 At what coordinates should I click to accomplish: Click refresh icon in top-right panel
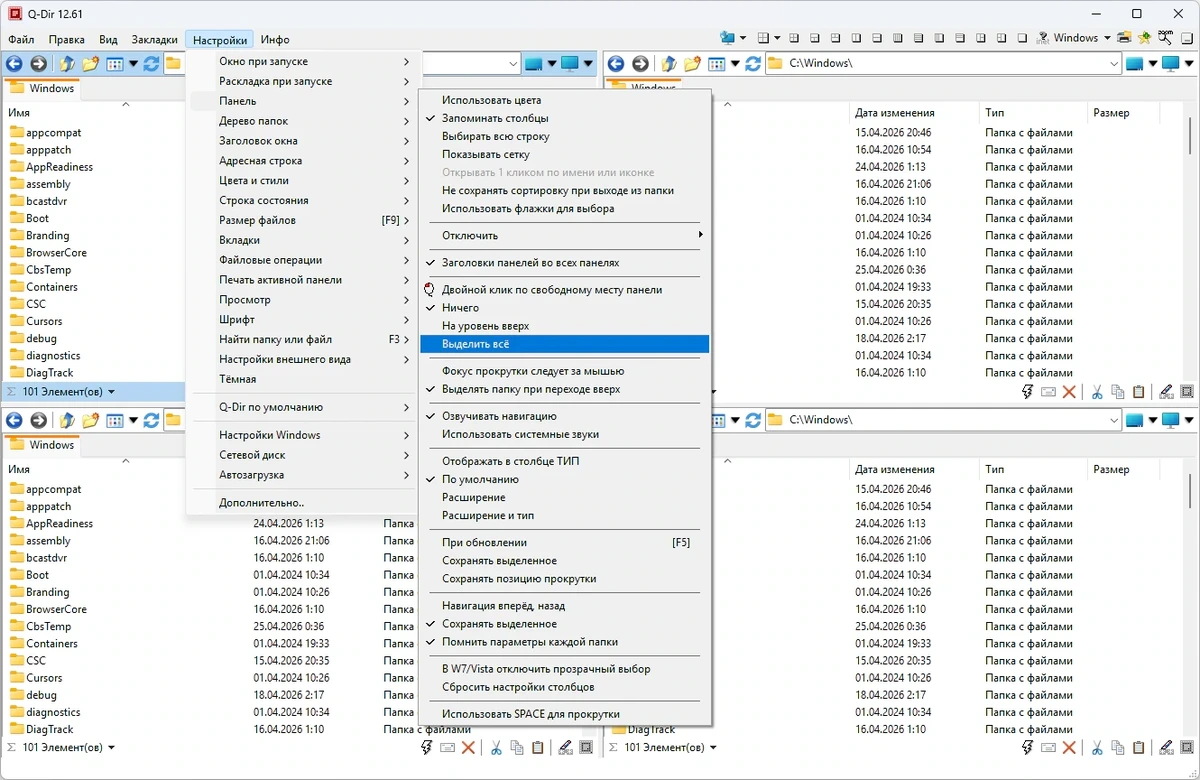click(752, 64)
